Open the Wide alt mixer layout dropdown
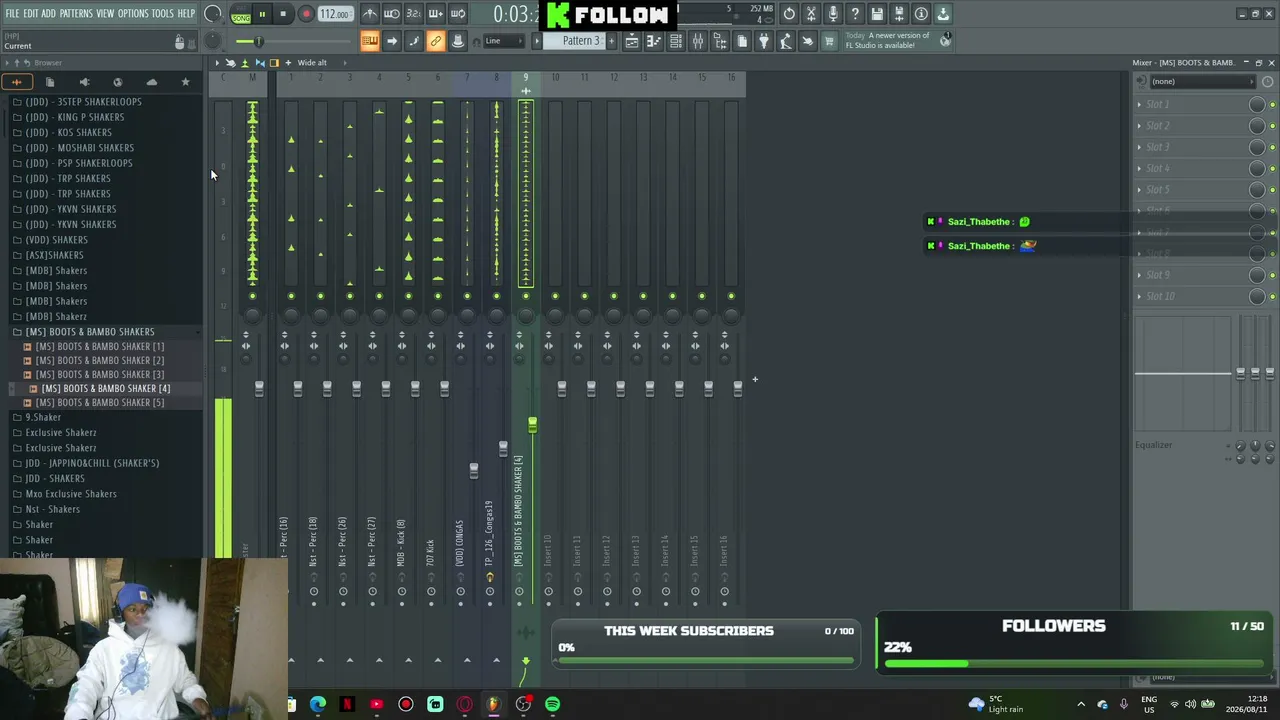Image resolution: width=1280 pixels, height=720 pixels. (x=312, y=63)
